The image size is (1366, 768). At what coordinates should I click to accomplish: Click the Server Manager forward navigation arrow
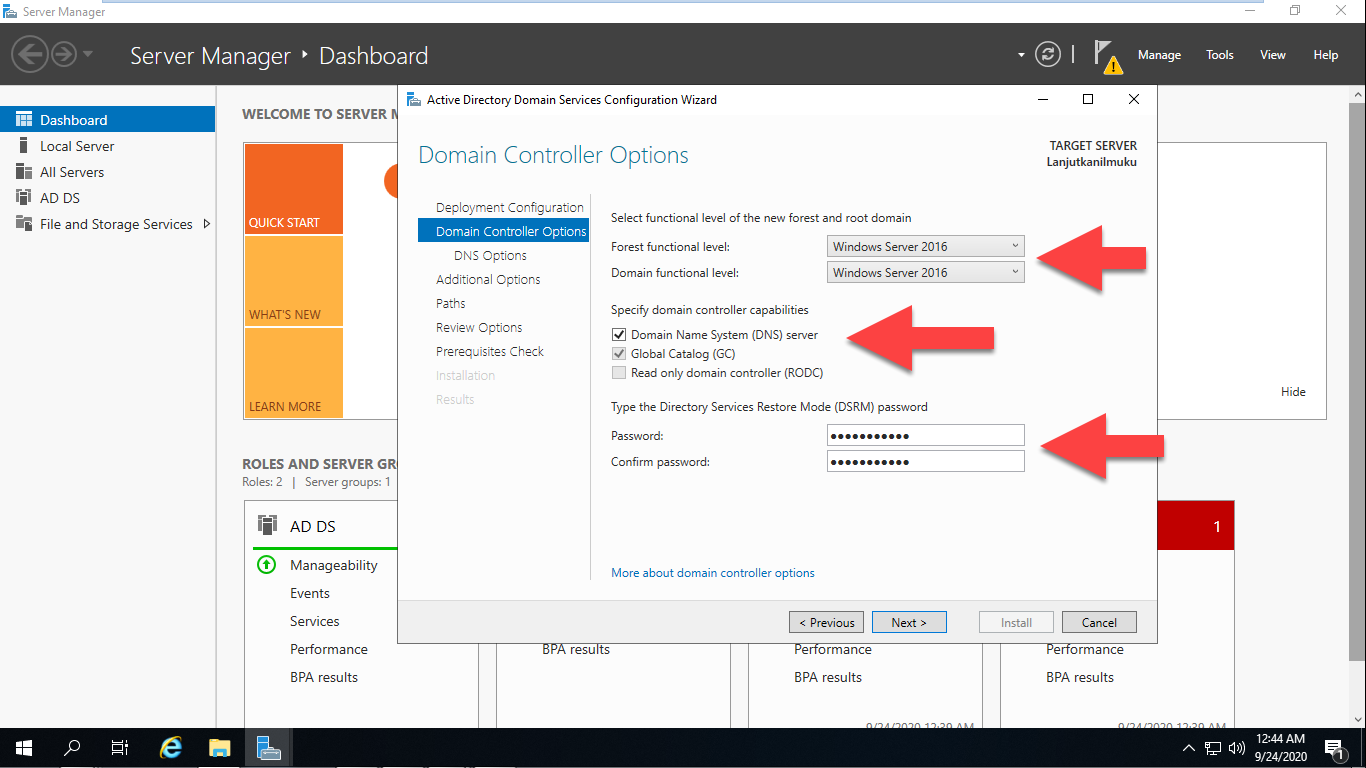click(x=63, y=54)
